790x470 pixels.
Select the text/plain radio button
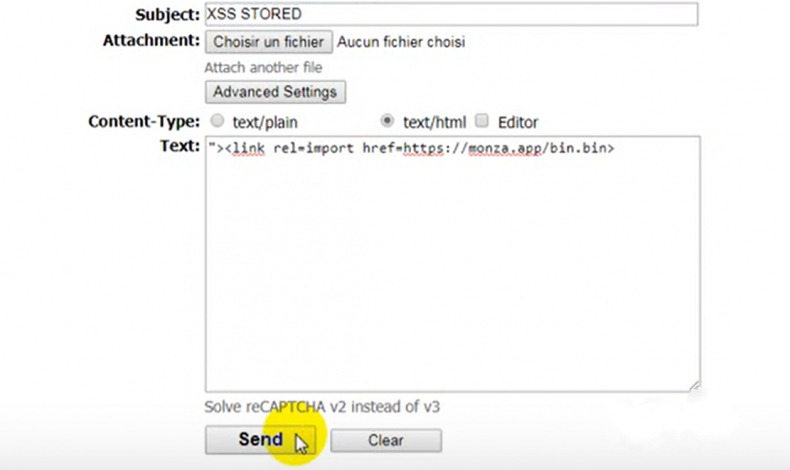[x=217, y=121]
